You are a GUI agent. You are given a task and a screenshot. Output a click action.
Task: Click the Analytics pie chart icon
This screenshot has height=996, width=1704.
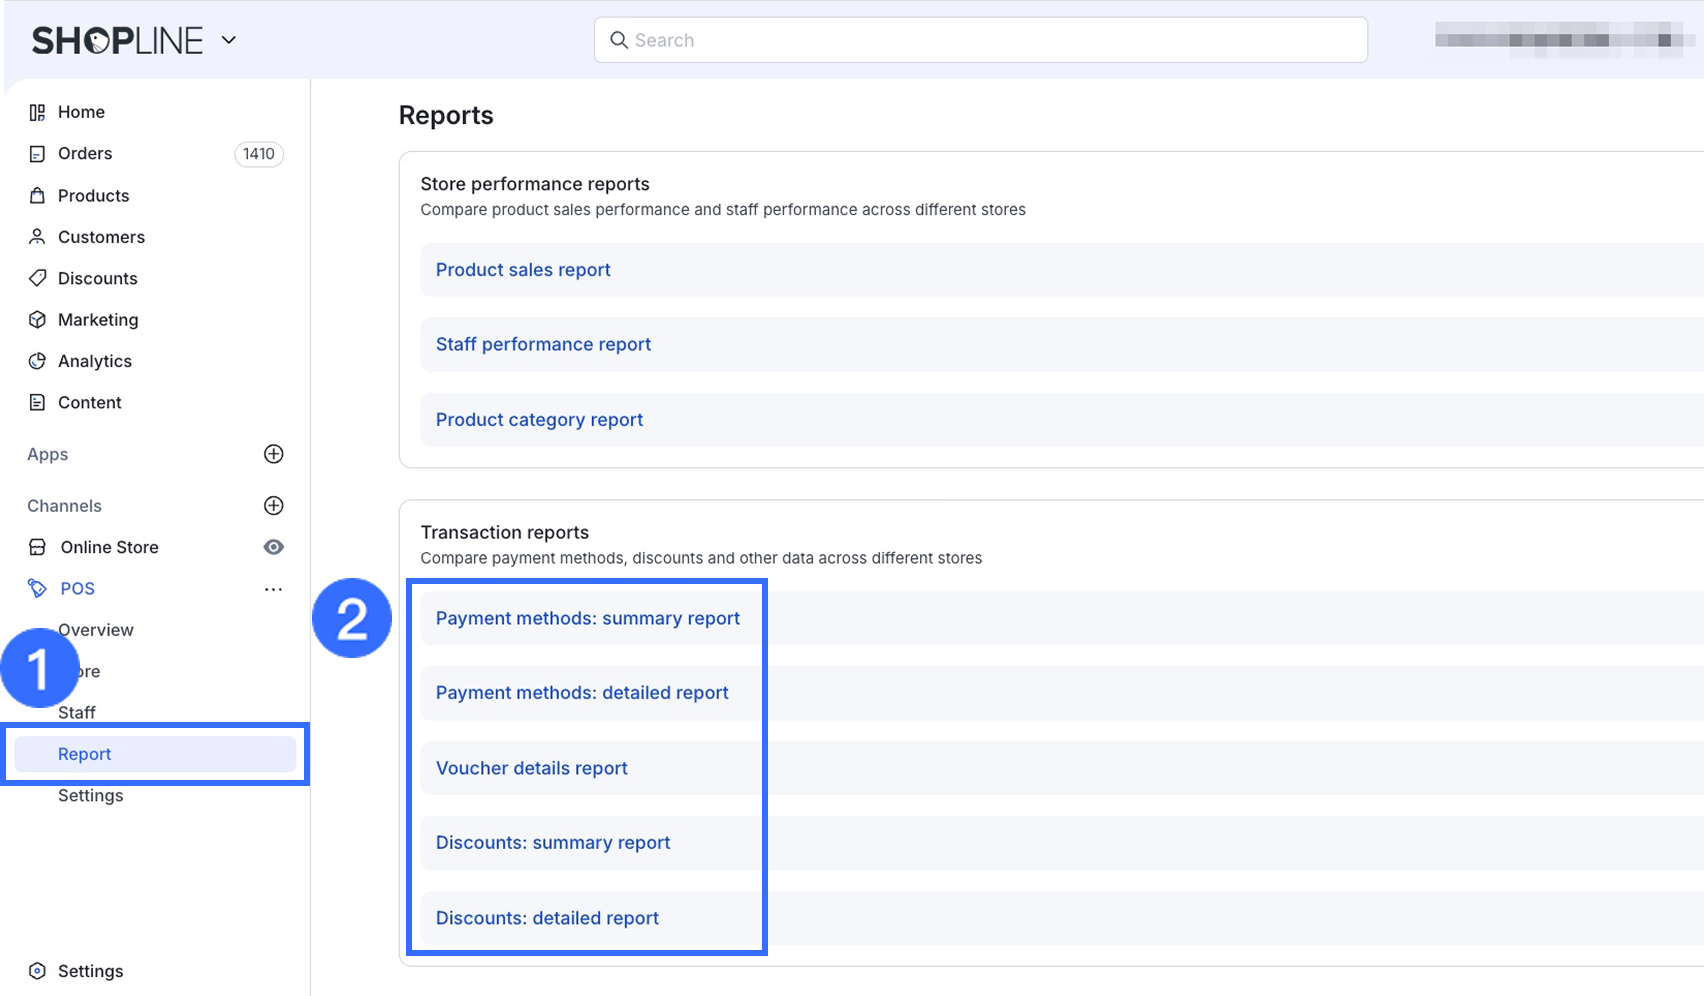tap(37, 361)
